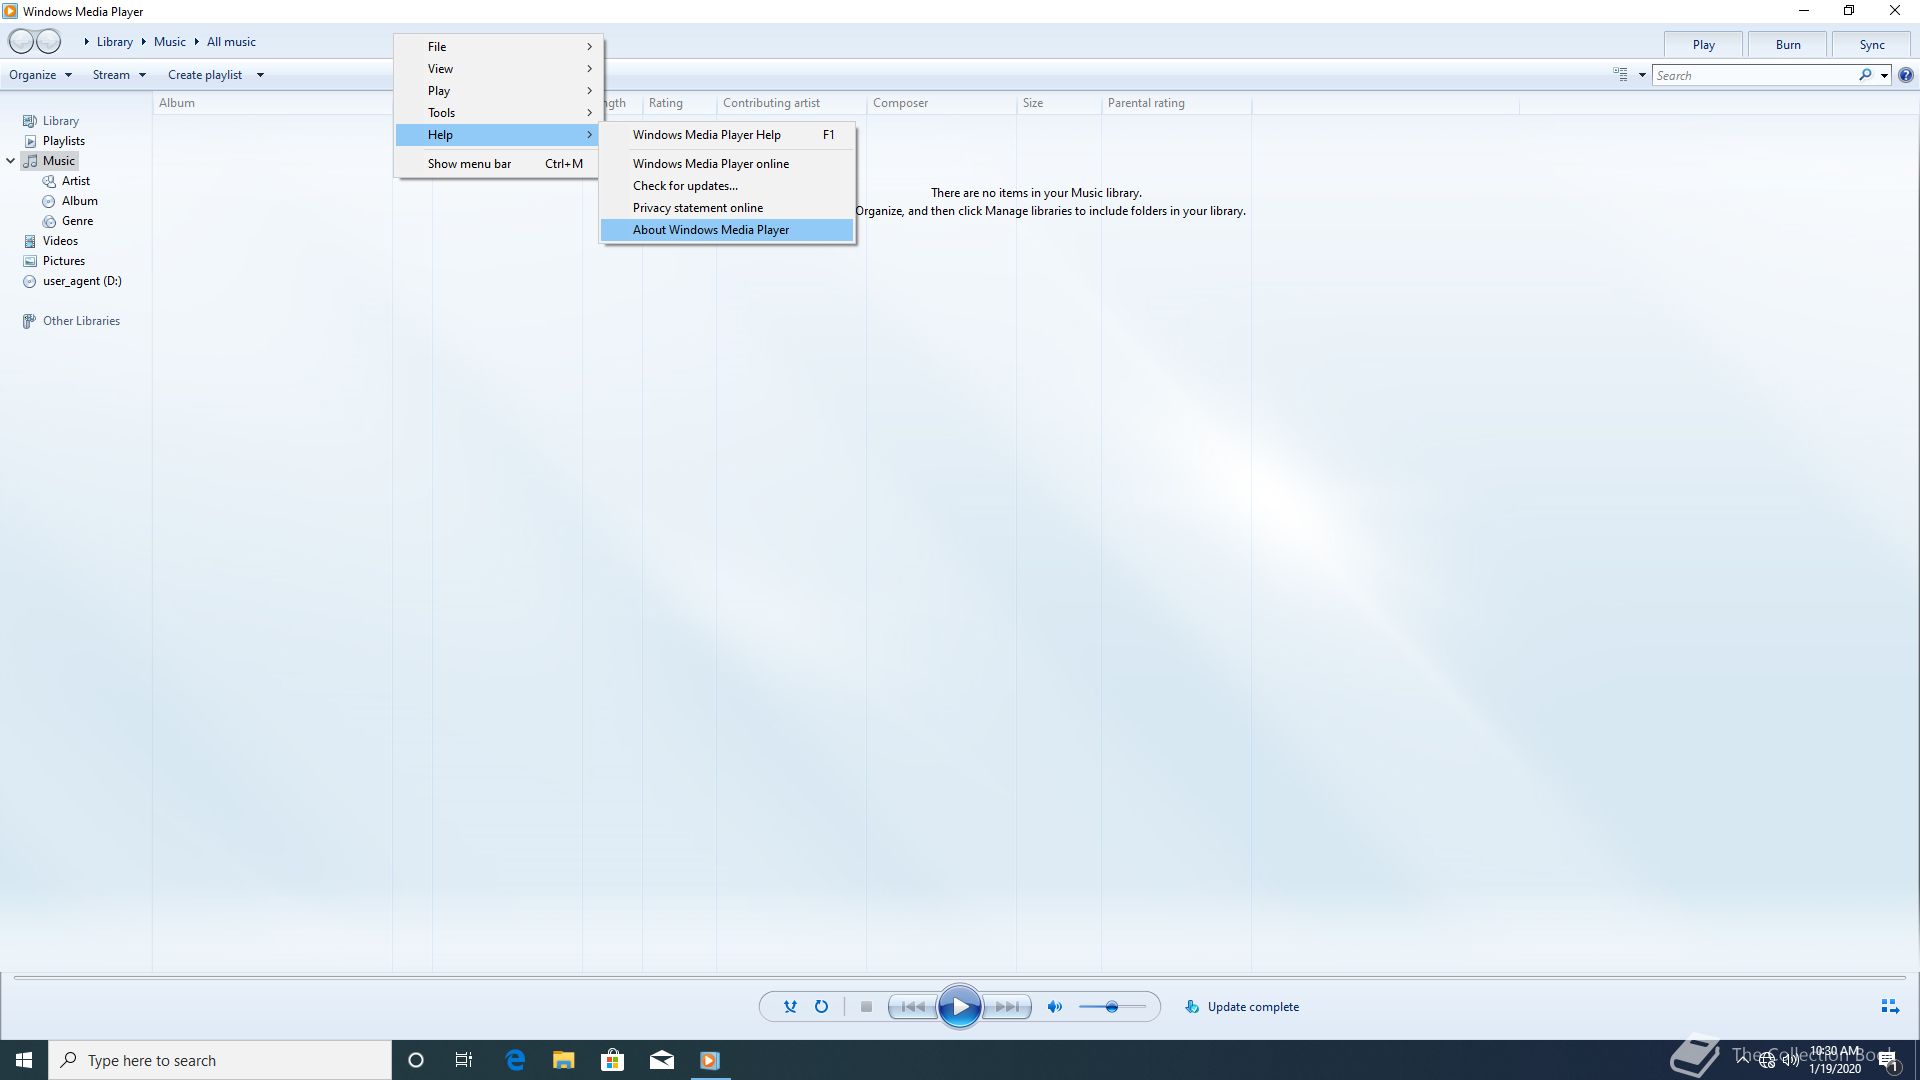Open View options dropdown arrow
The image size is (1920, 1080).
click(1642, 75)
